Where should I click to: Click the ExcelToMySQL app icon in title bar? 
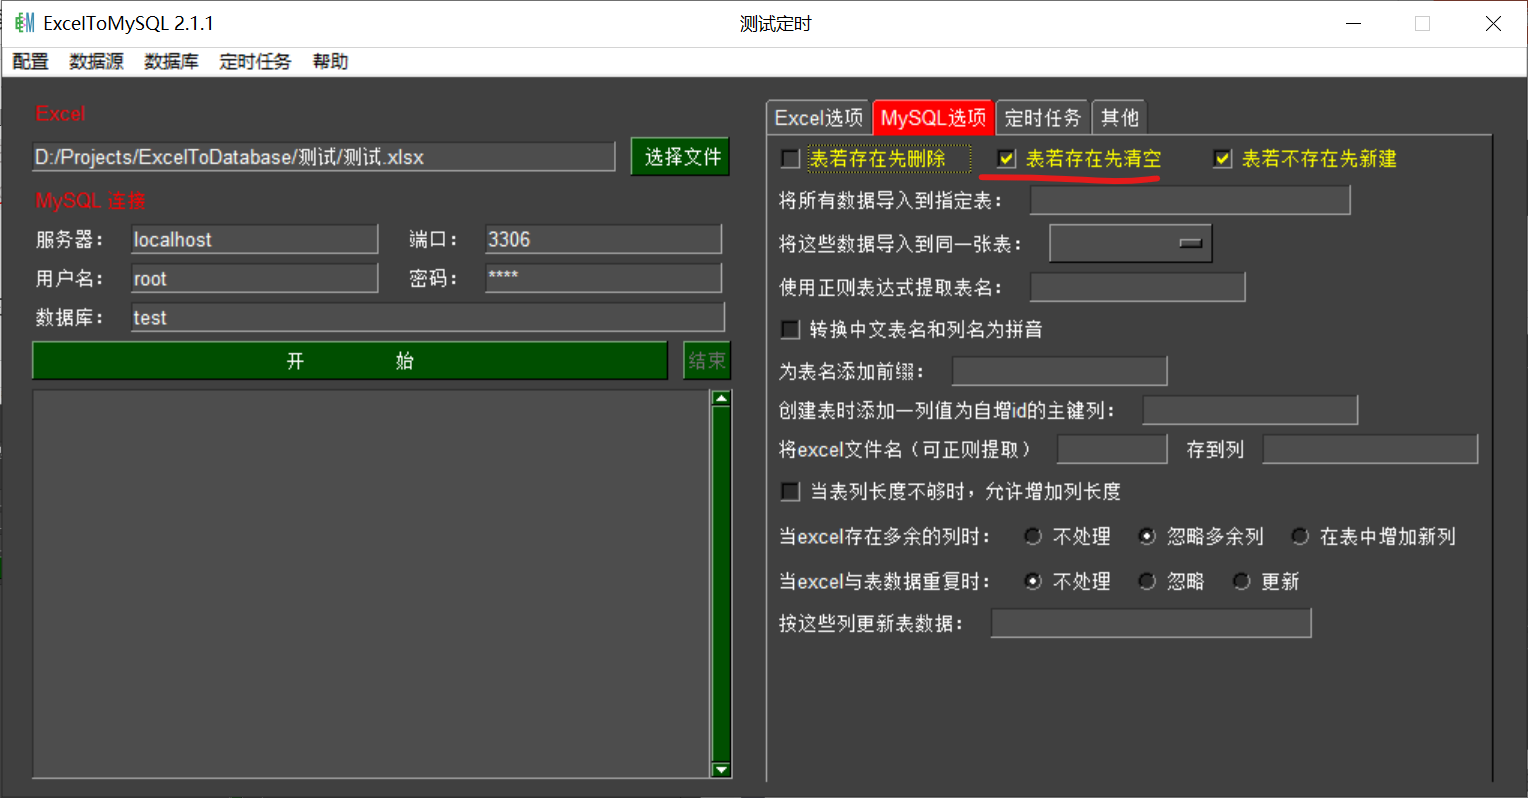pos(24,23)
